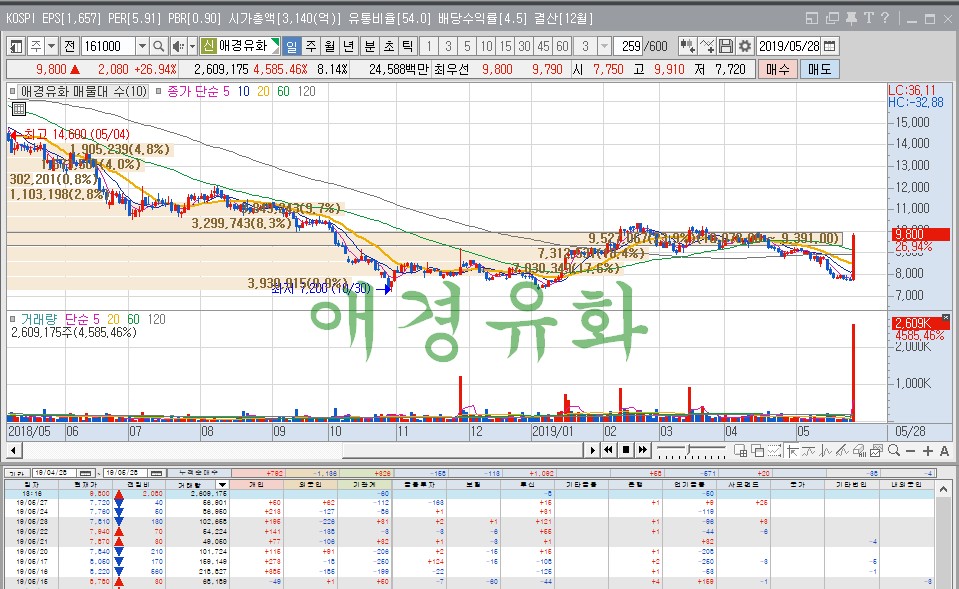Select the 월 monthly period toggle

(x=330, y=46)
